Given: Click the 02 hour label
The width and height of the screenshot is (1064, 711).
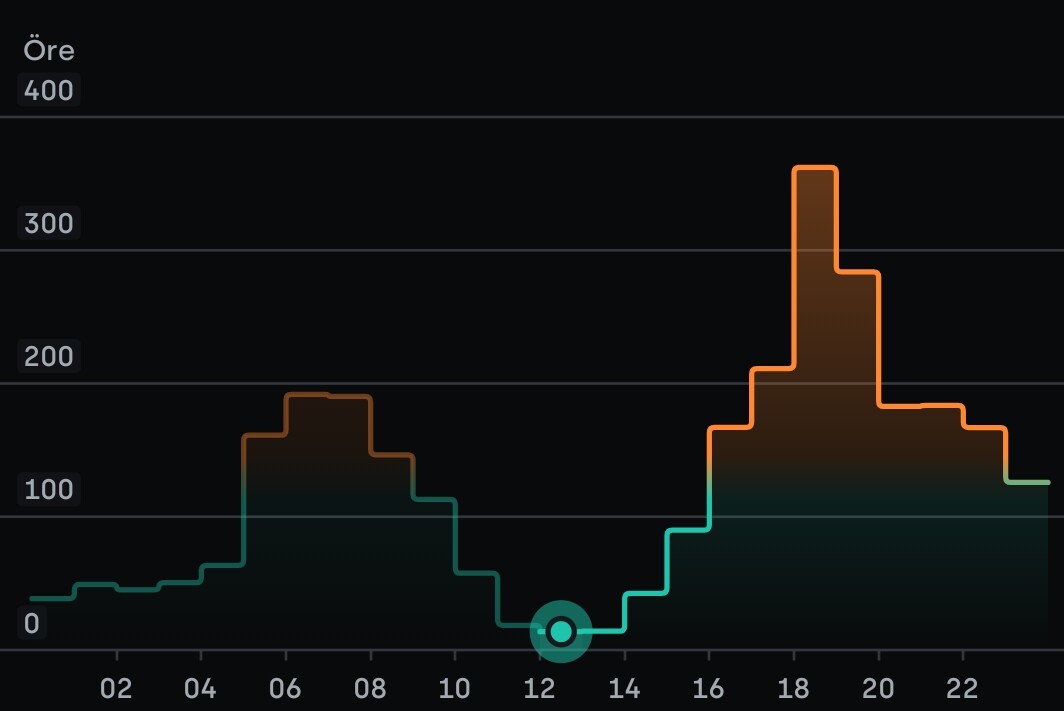Looking at the screenshot, I should pyautogui.click(x=116, y=689).
